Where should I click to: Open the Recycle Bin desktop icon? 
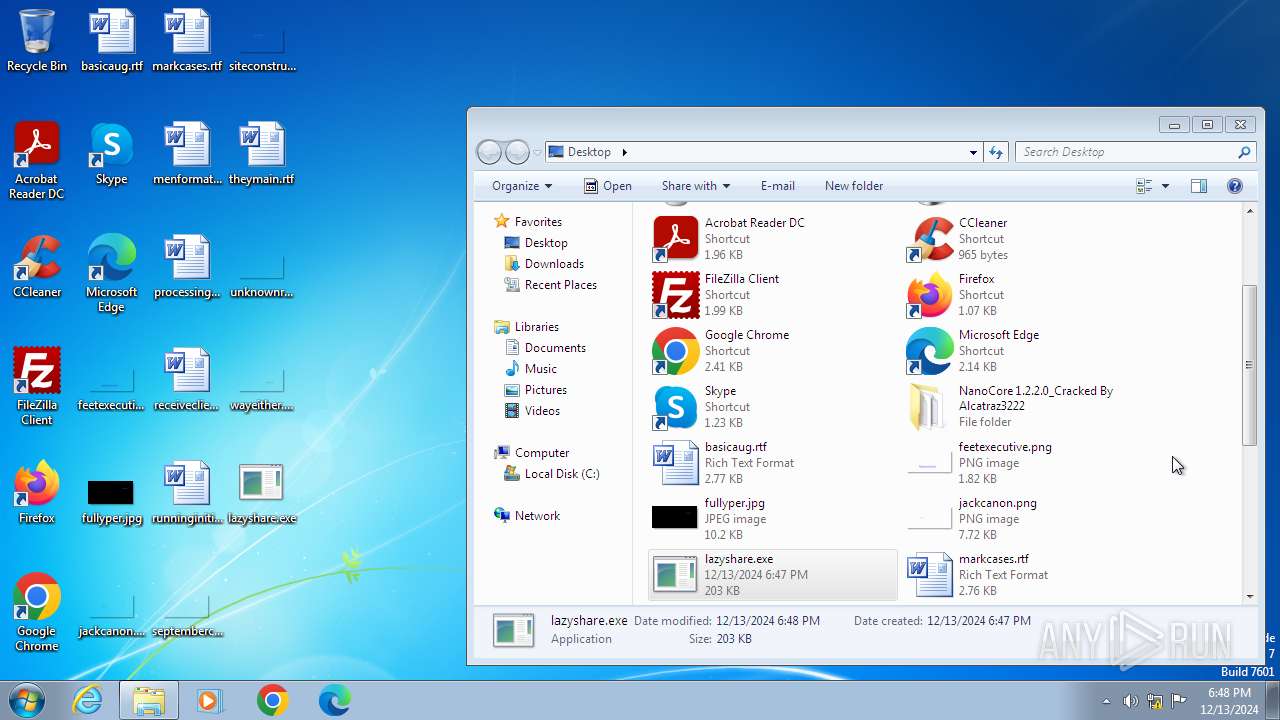tap(37, 40)
